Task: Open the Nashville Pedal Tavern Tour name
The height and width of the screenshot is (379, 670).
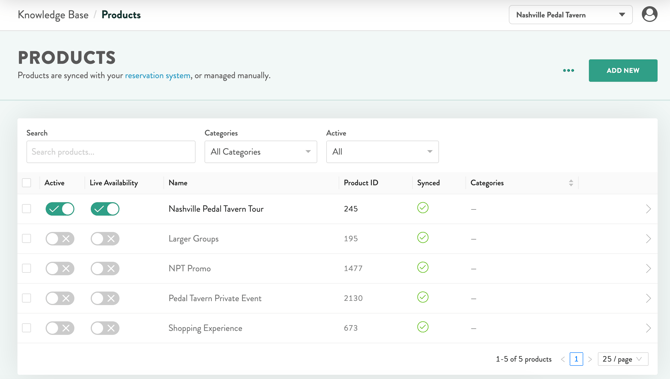Action: pyautogui.click(x=216, y=209)
